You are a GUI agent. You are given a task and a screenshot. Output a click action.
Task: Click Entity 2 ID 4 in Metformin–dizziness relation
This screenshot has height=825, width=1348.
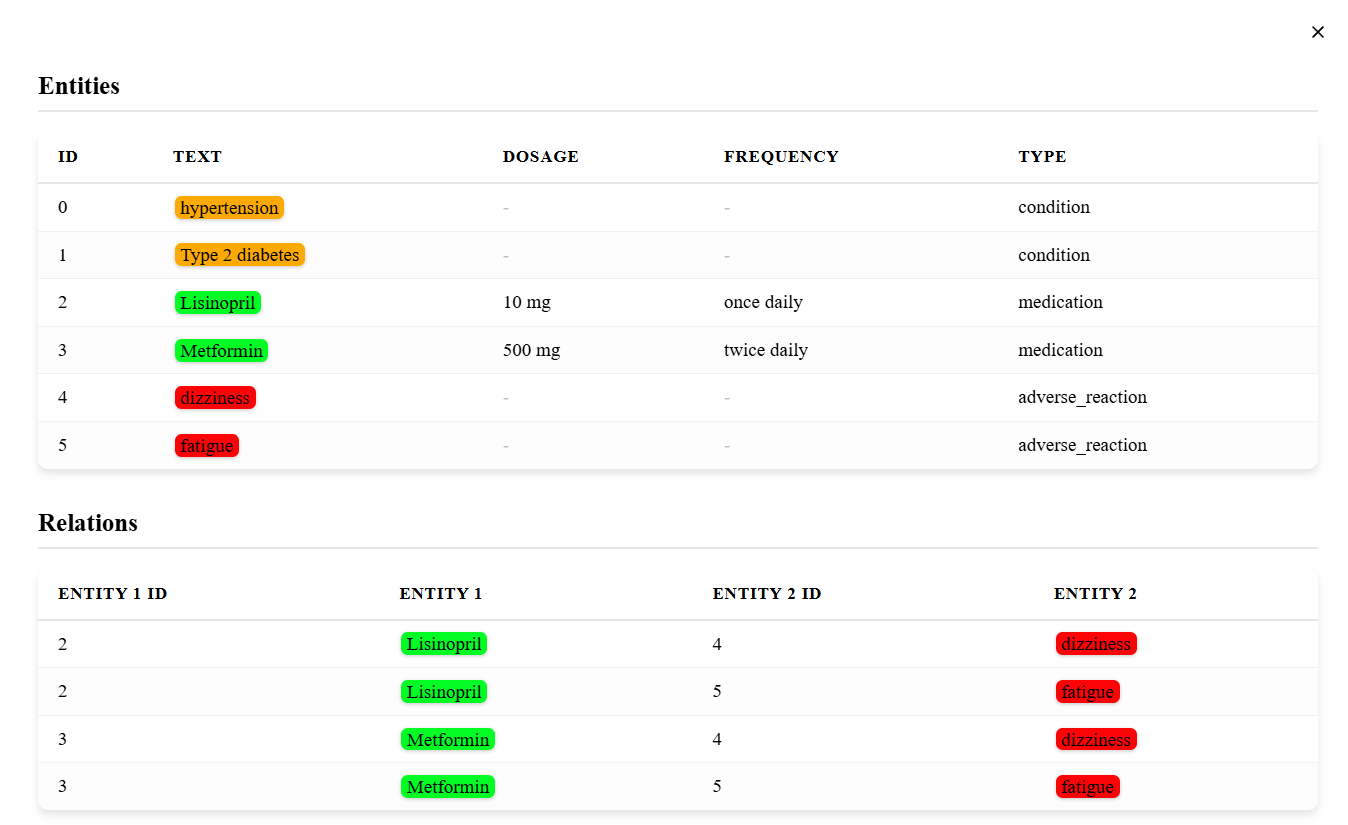click(717, 739)
